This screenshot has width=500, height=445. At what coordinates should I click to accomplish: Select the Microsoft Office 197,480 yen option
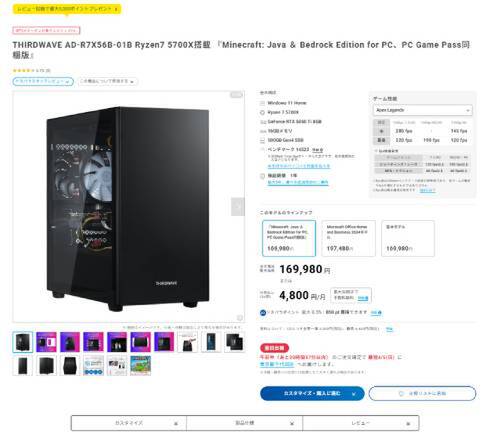pos(348,238)
